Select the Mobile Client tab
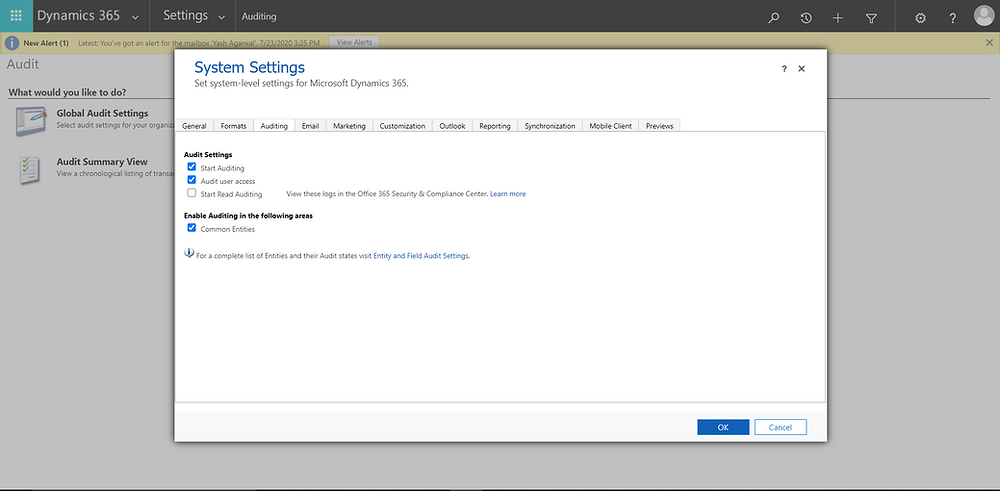 click(610, 126)
